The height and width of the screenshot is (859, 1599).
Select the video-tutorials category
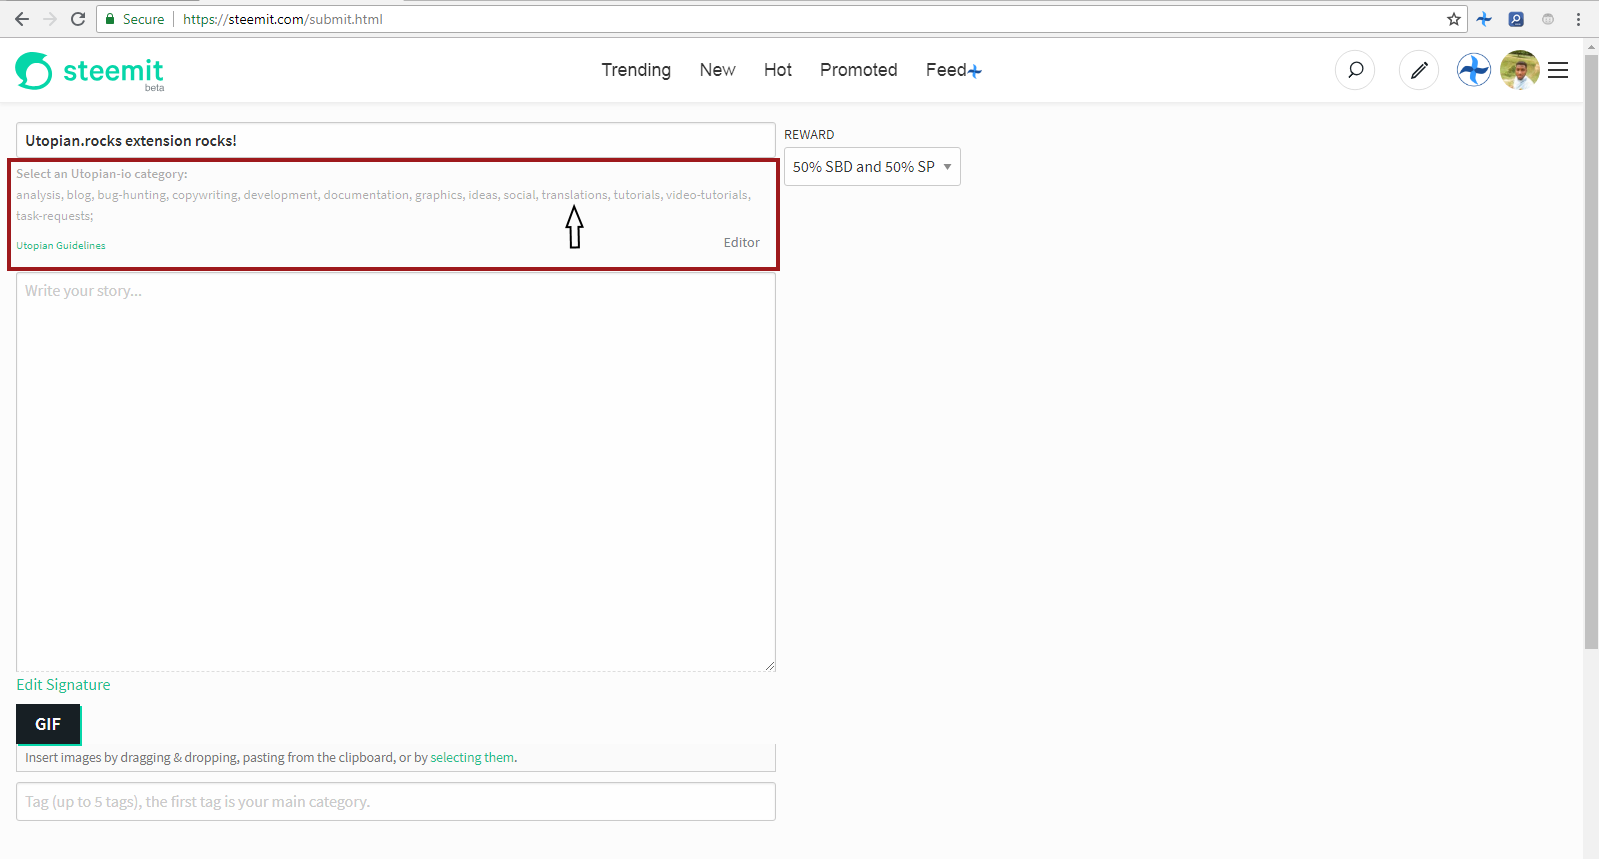tap(708, 195)
